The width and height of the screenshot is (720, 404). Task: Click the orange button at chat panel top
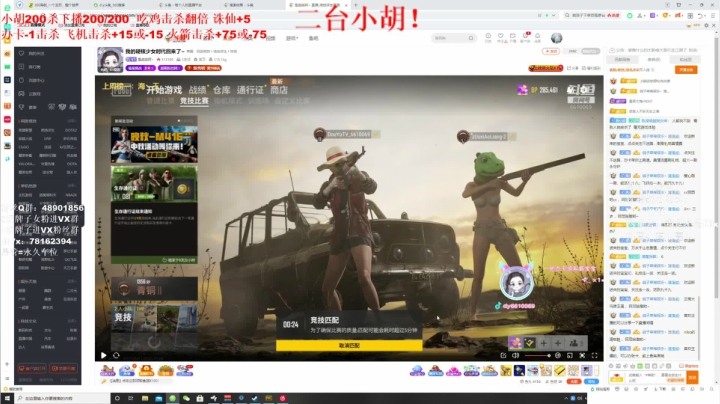[x=686, y=70]
